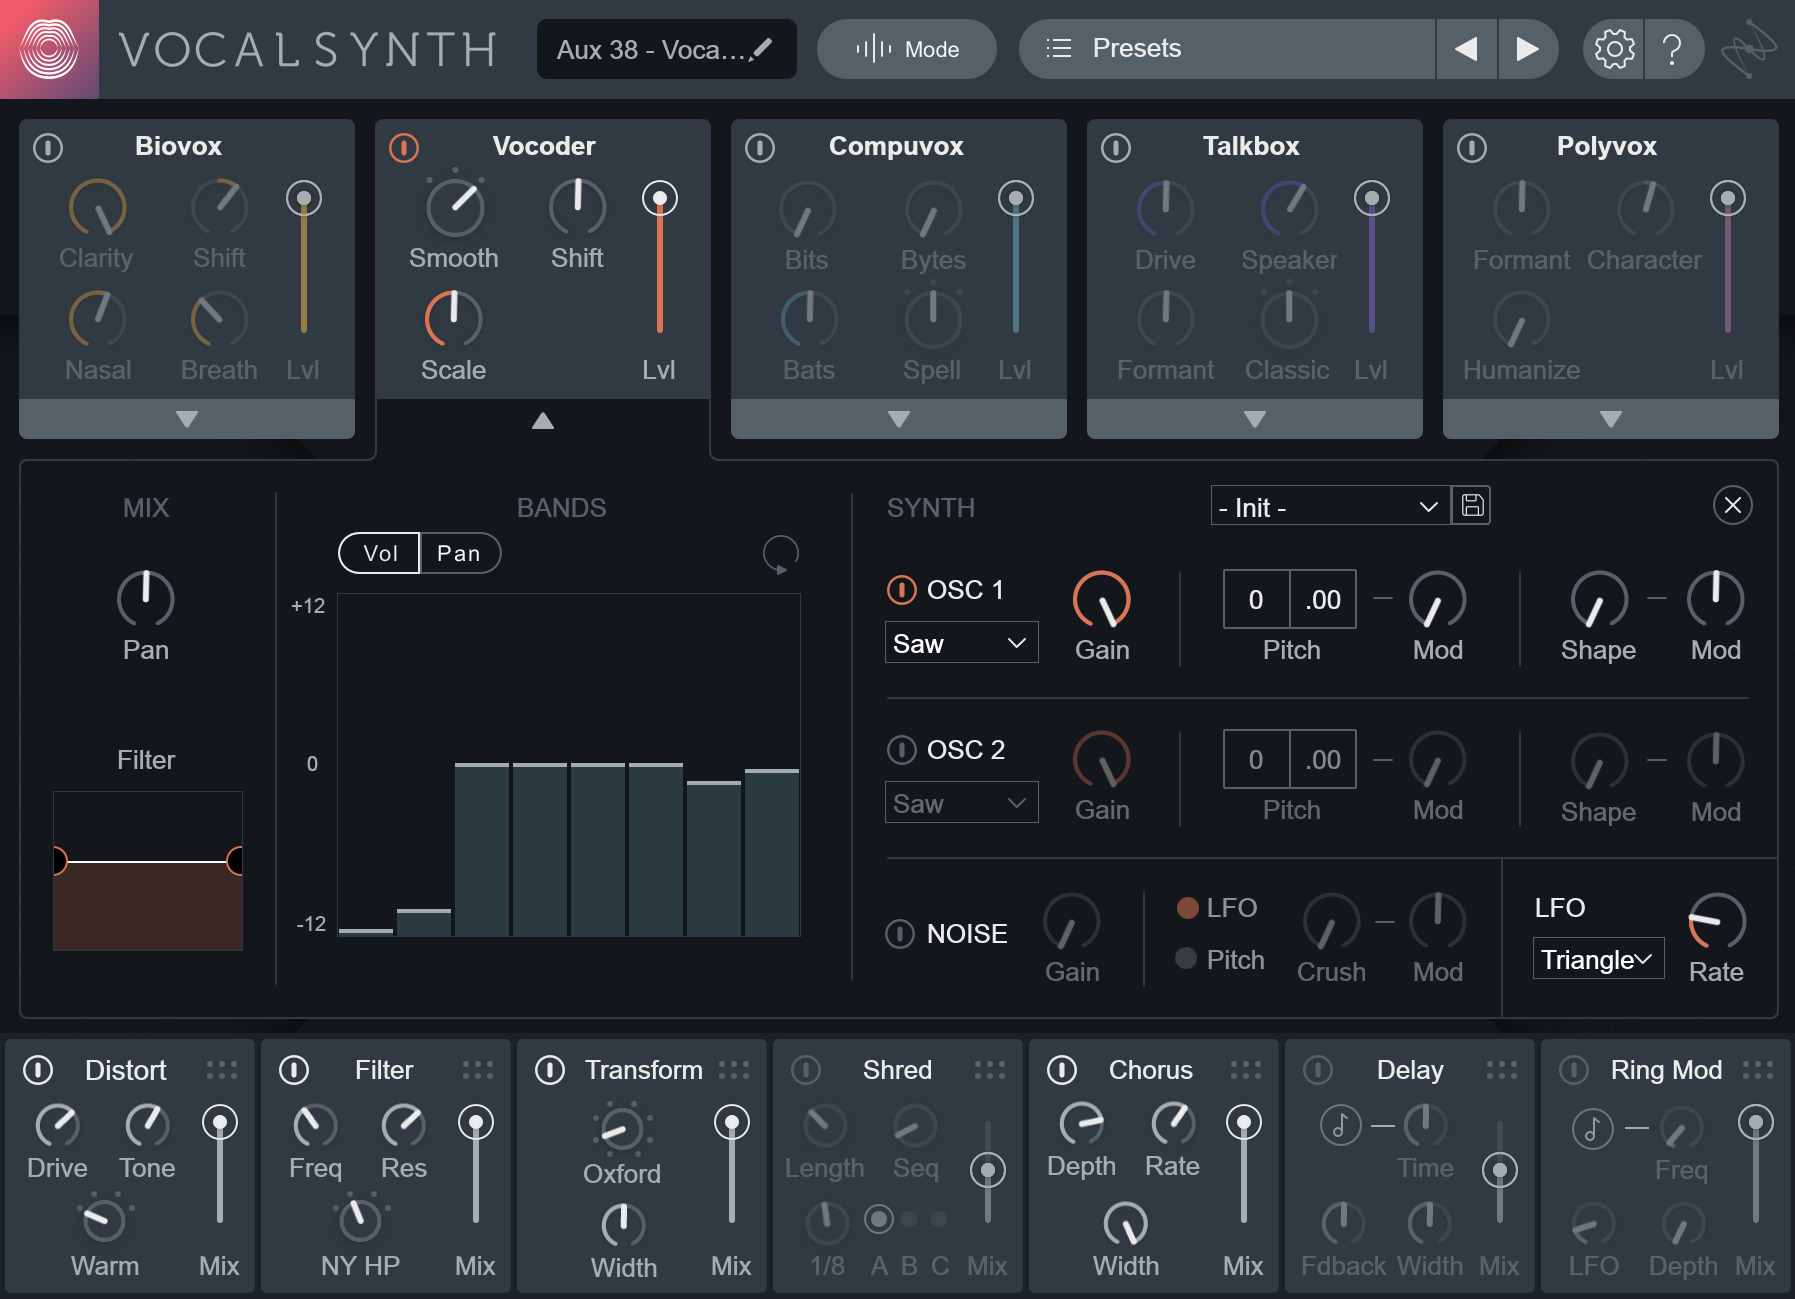
Task: Click the OSC 1 pitch cents field
Action: (1323, 599)
